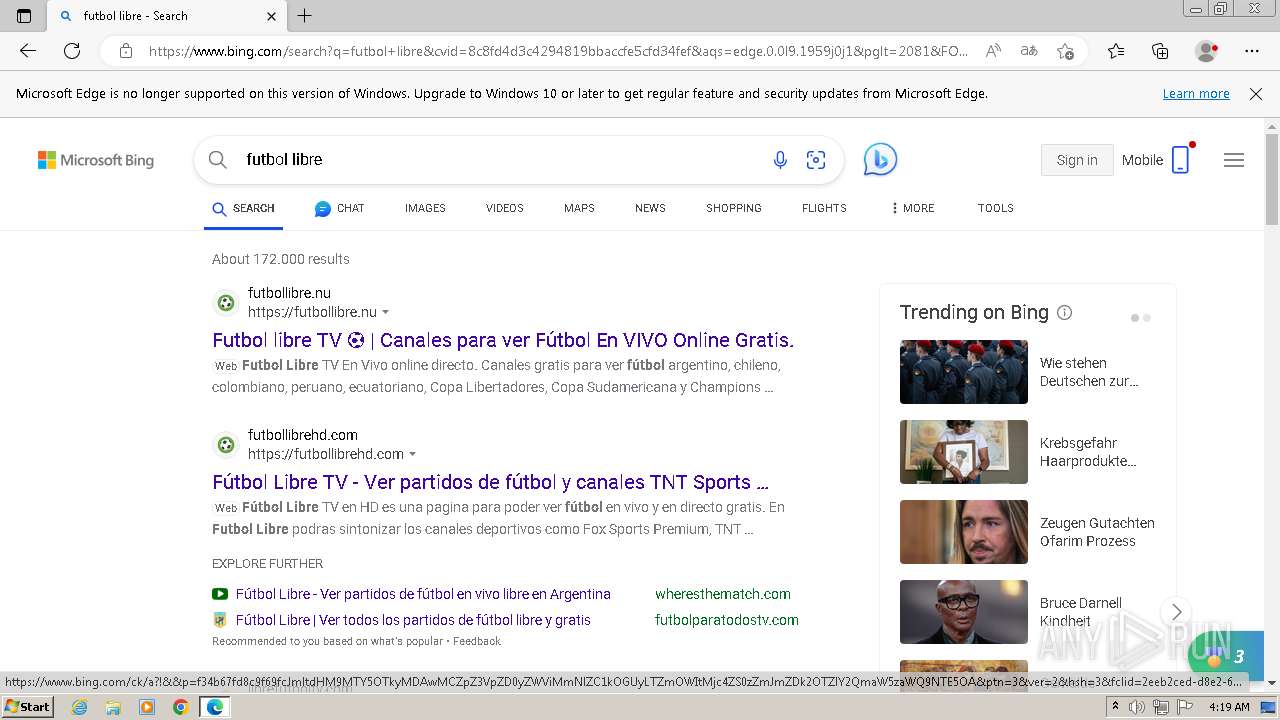The image size is (1280, 720).
Task: Open the tab actions menu
Action: pos(24,16)
